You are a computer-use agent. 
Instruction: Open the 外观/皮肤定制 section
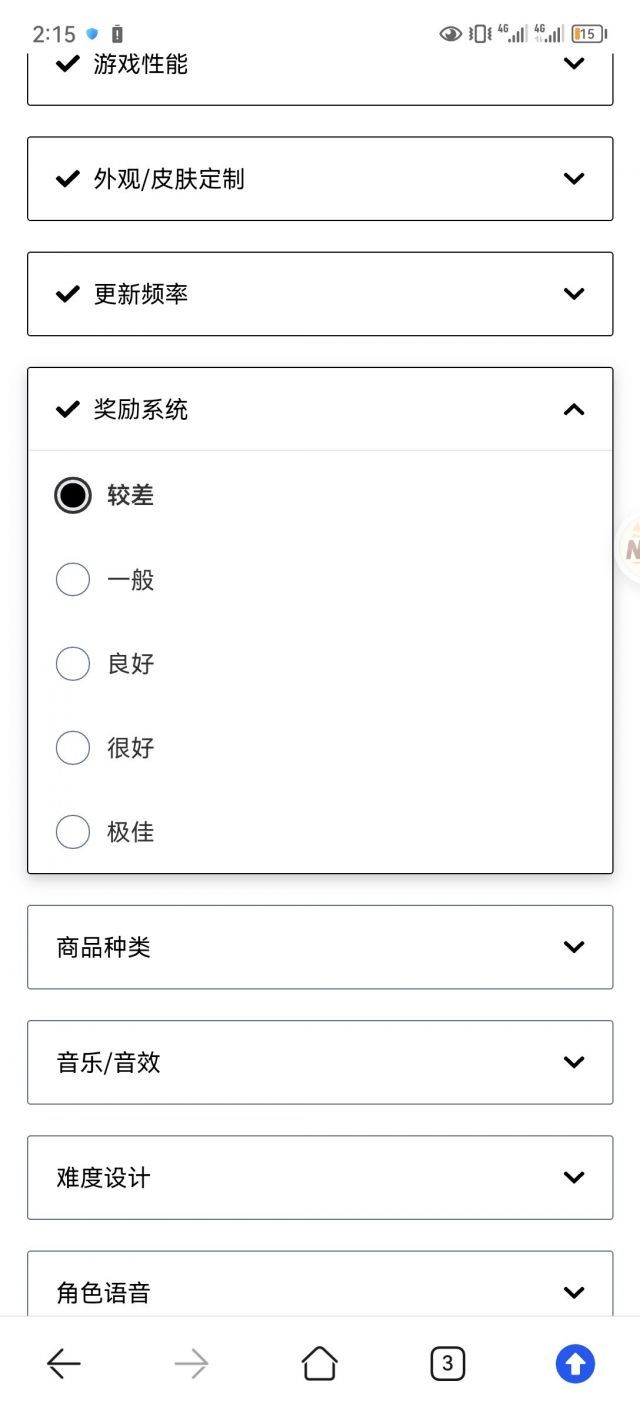point(320,179)
